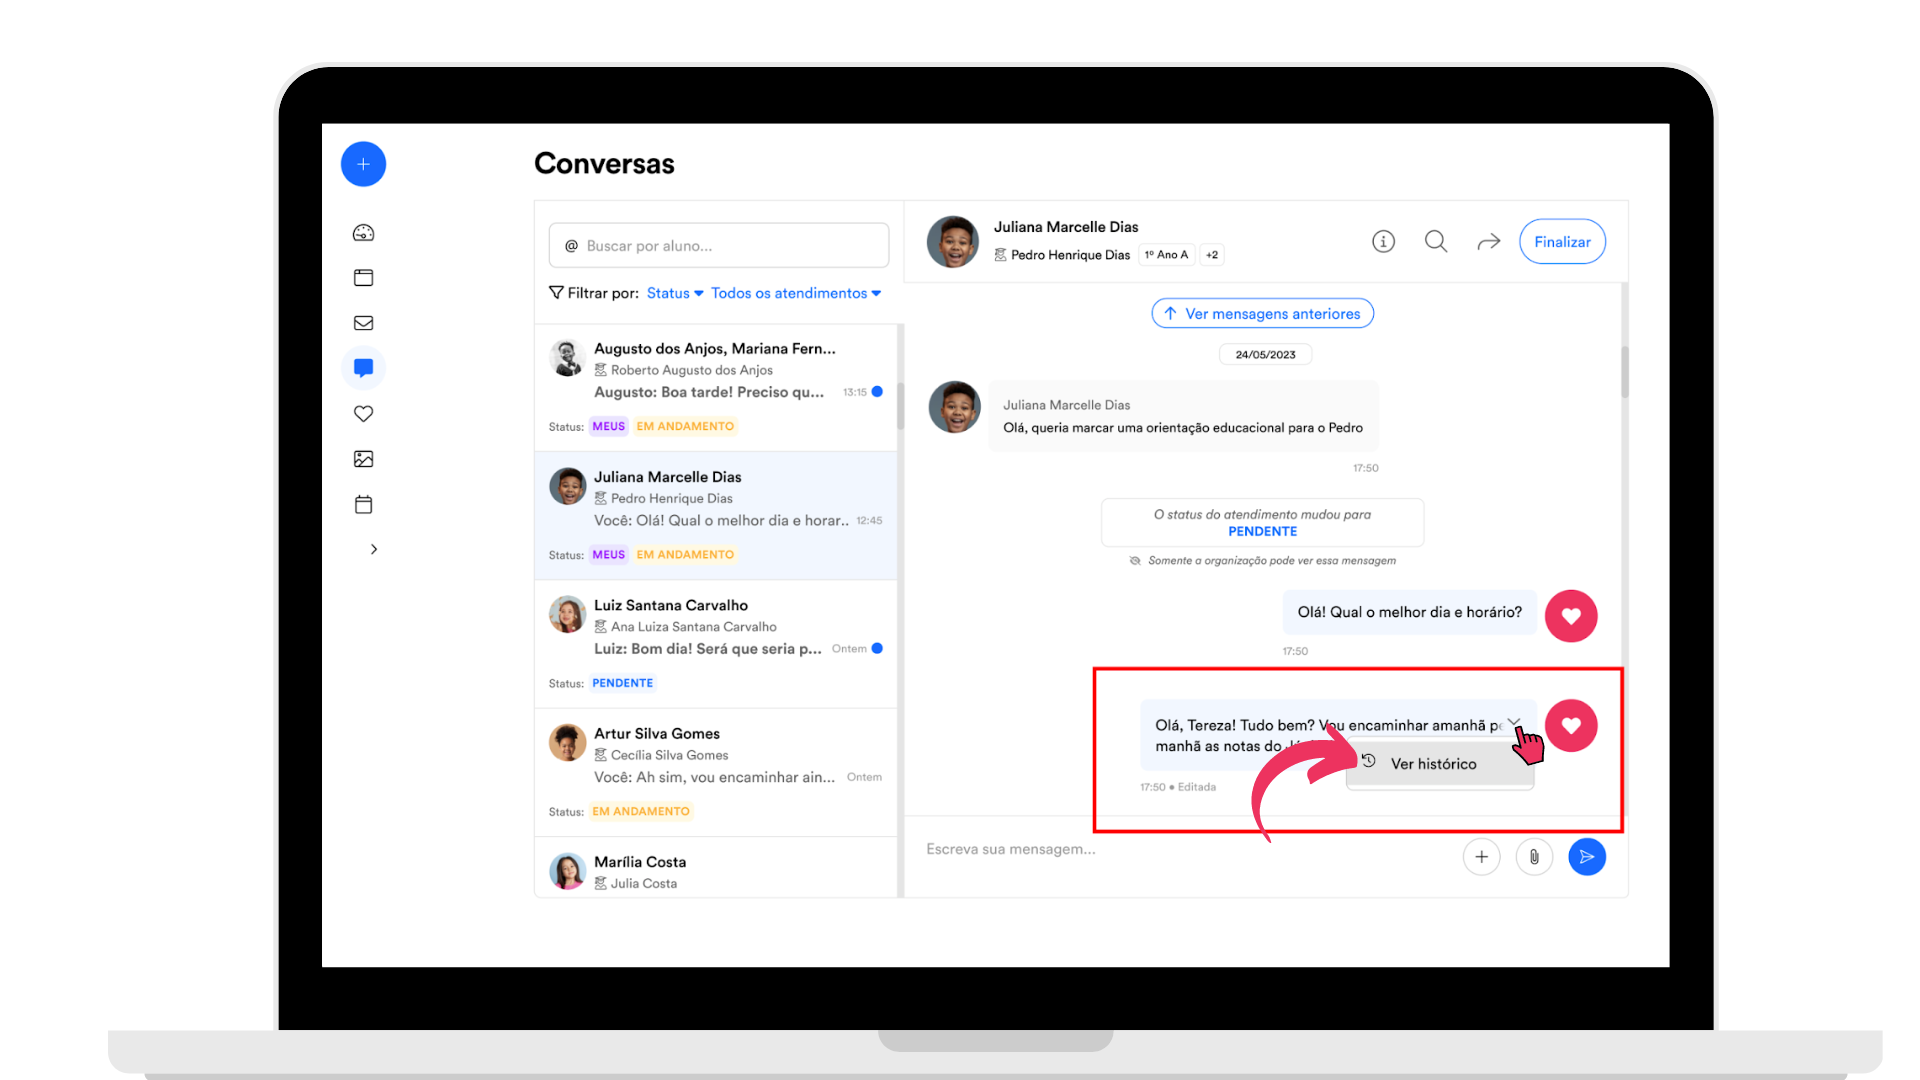Click the plus add button in message bar
Screen dimensions: 1920x1080
(x=1481, y=857)
